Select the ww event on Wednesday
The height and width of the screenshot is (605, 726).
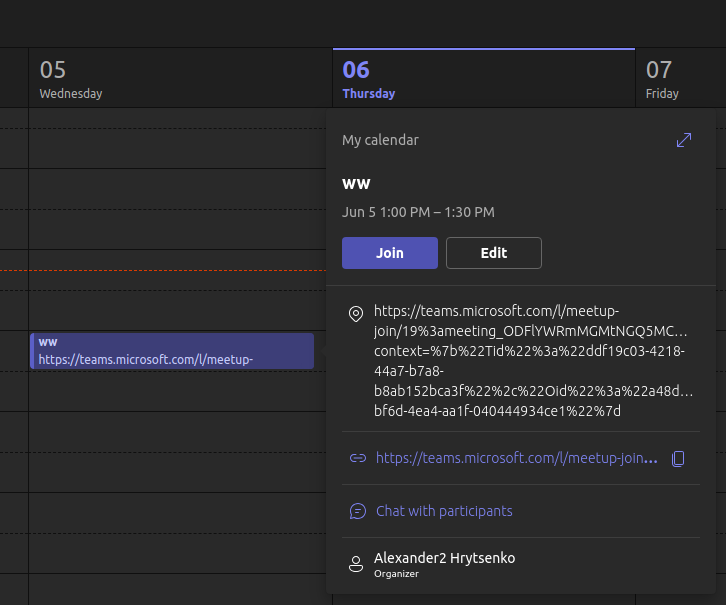[172, 351]
